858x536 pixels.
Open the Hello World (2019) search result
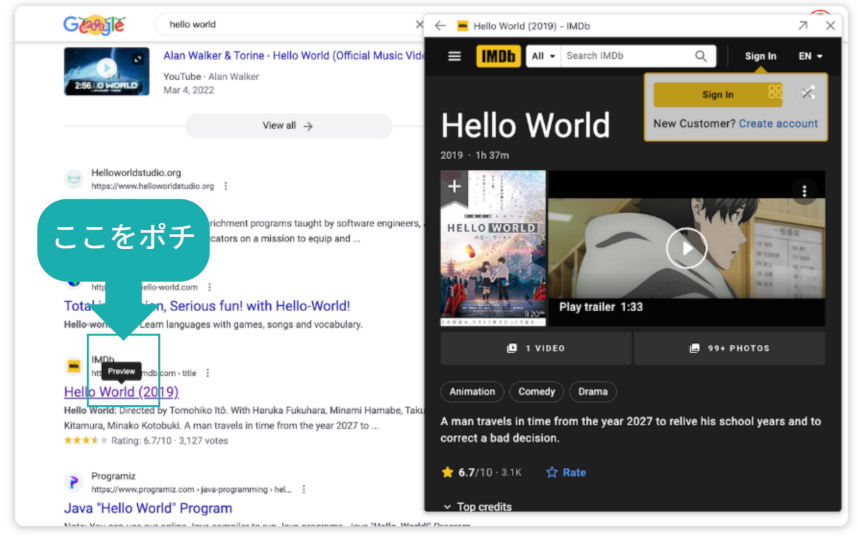click(x=121, y=392)
